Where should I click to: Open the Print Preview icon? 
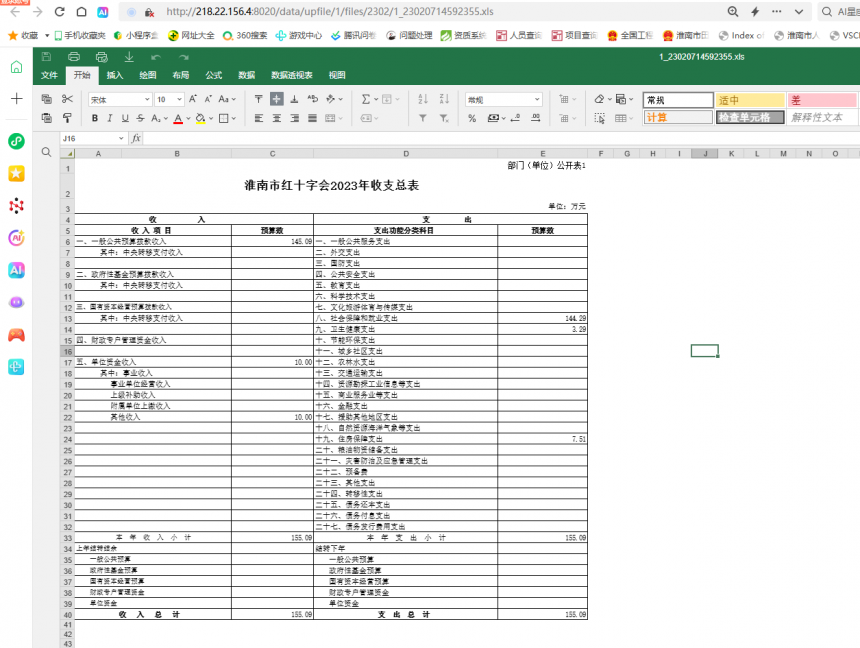pyautogui.click(x=101, y=57)
